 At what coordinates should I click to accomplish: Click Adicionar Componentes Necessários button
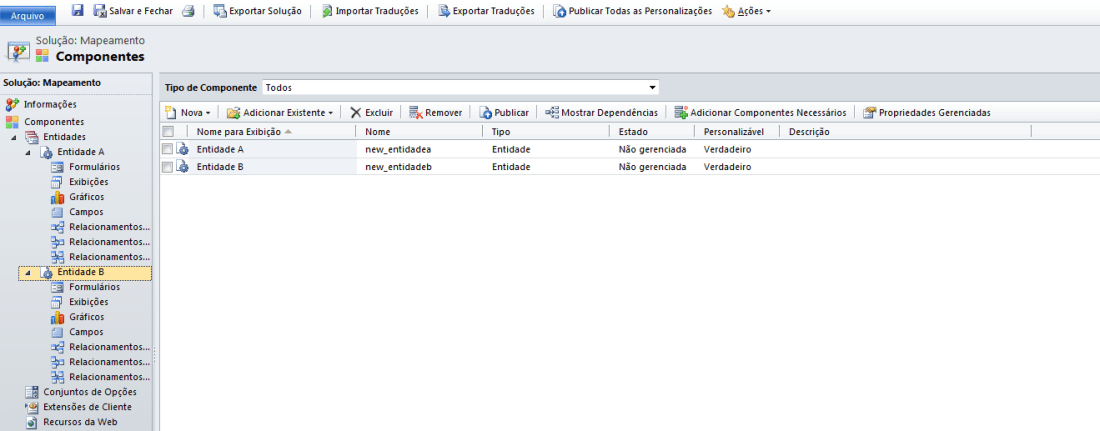point(760,113)
